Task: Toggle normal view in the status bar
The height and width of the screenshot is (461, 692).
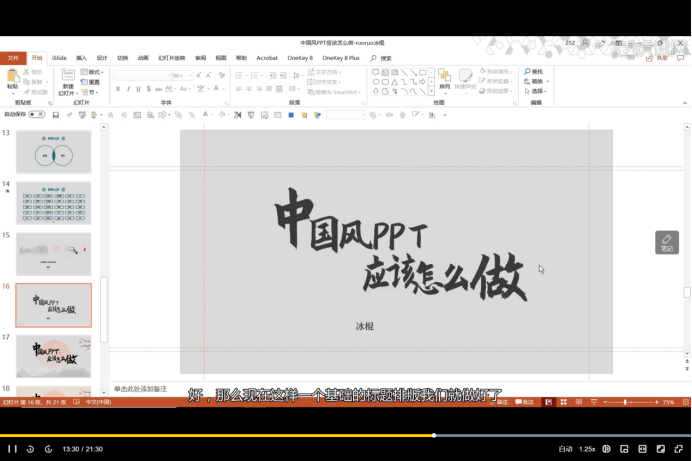Action: pos(549,402)
